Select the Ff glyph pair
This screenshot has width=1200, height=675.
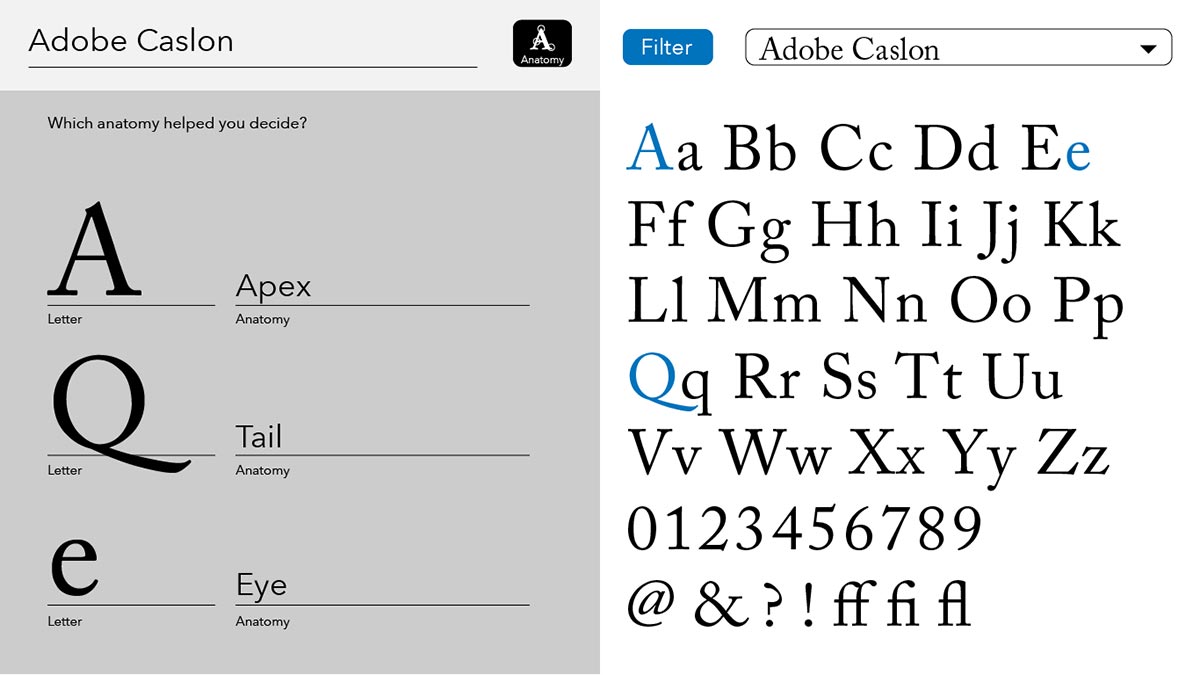click(658, 224)
